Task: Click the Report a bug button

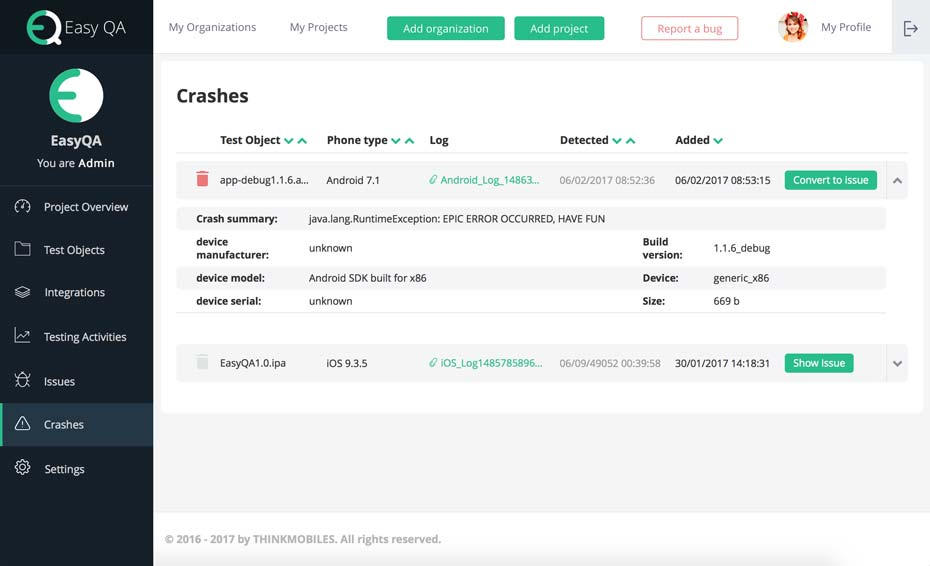Action: click(x=689, y=29)
